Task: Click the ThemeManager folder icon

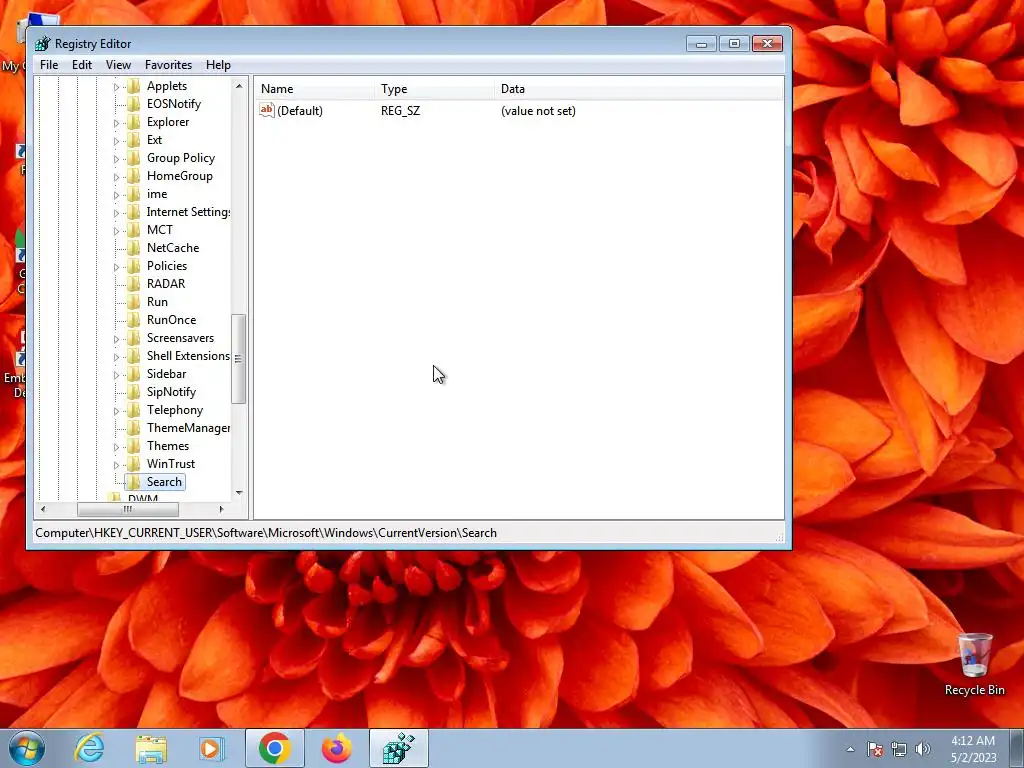Action: pyautogui.click(x=133, y=428)
